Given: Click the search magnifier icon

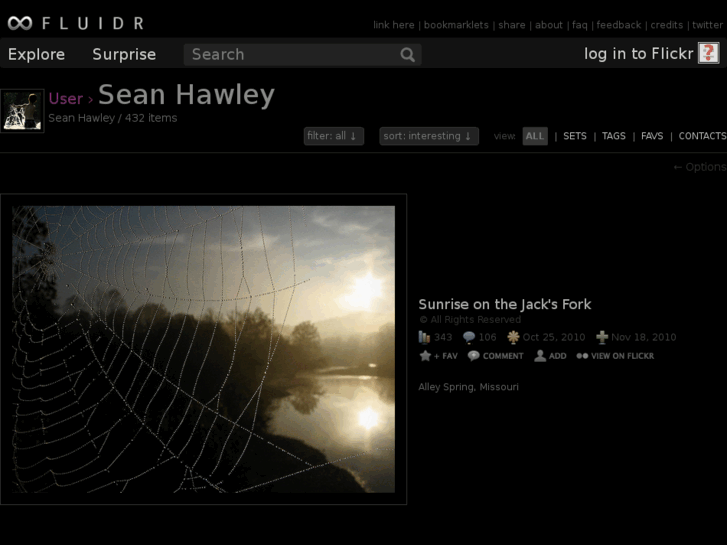Looking at the screenshot, I should [x=407, y=55].
